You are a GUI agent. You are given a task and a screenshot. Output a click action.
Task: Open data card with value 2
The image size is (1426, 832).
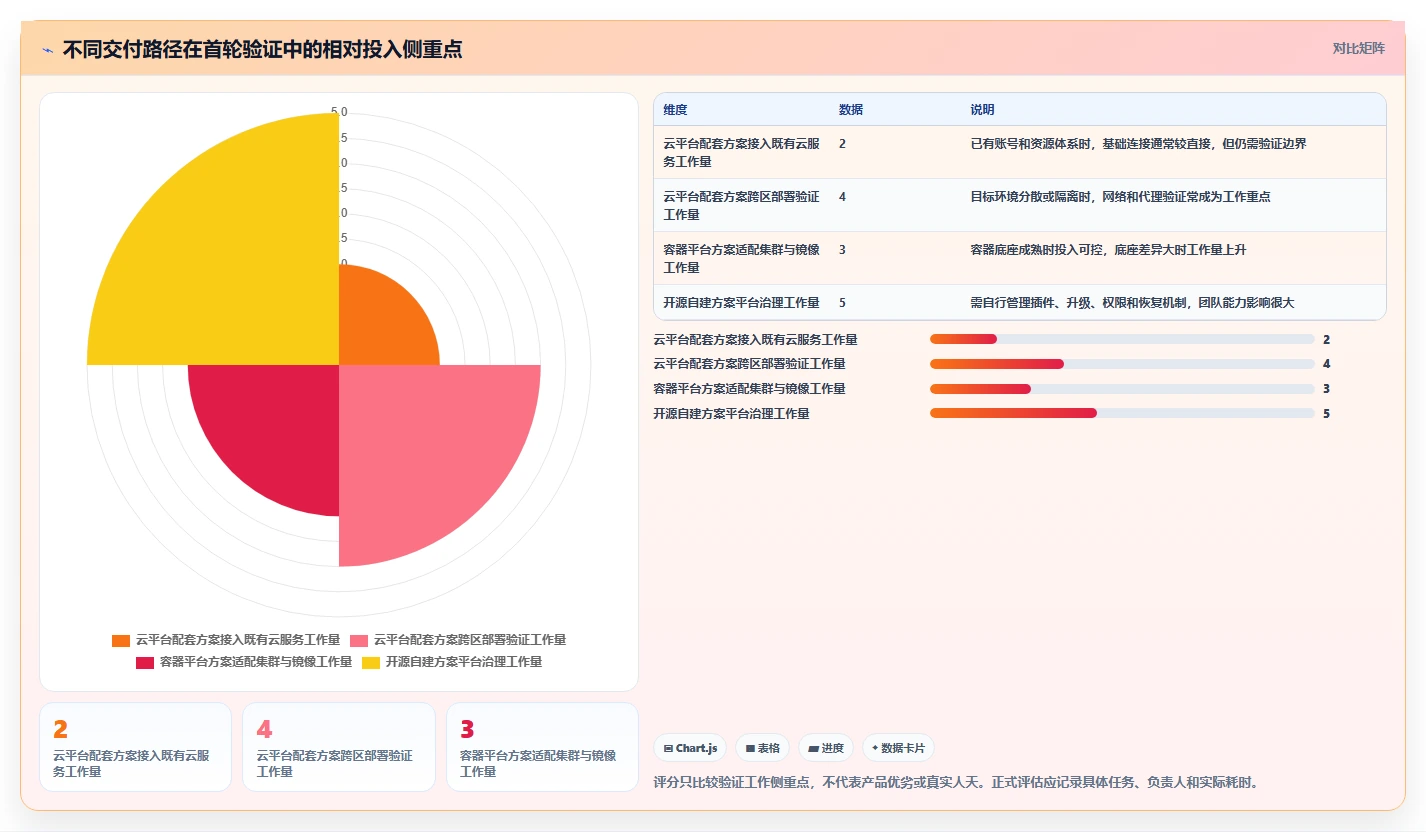(135, 747)
